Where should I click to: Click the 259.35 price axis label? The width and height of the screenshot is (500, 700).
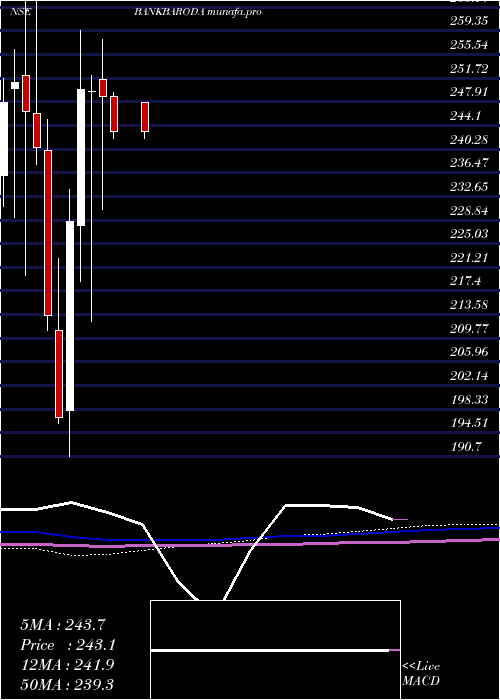[x=469, y=21]
